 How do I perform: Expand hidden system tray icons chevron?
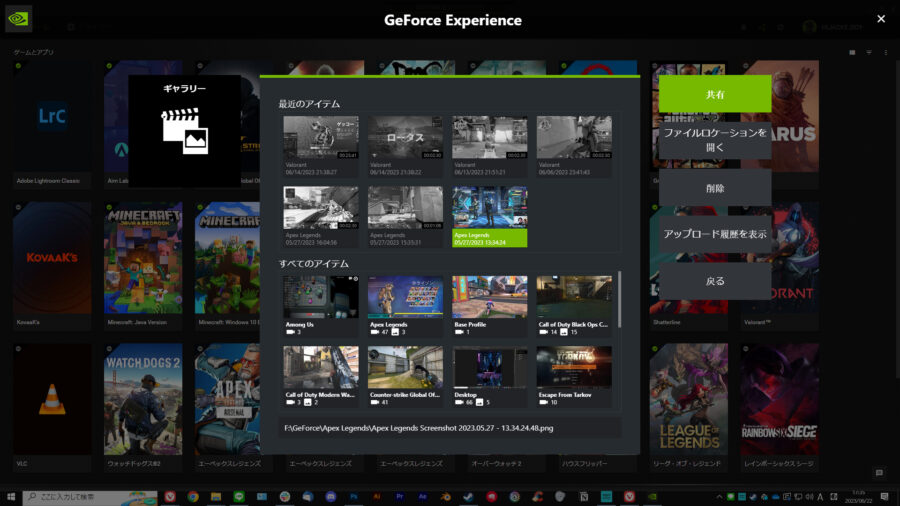pos(719,497)
